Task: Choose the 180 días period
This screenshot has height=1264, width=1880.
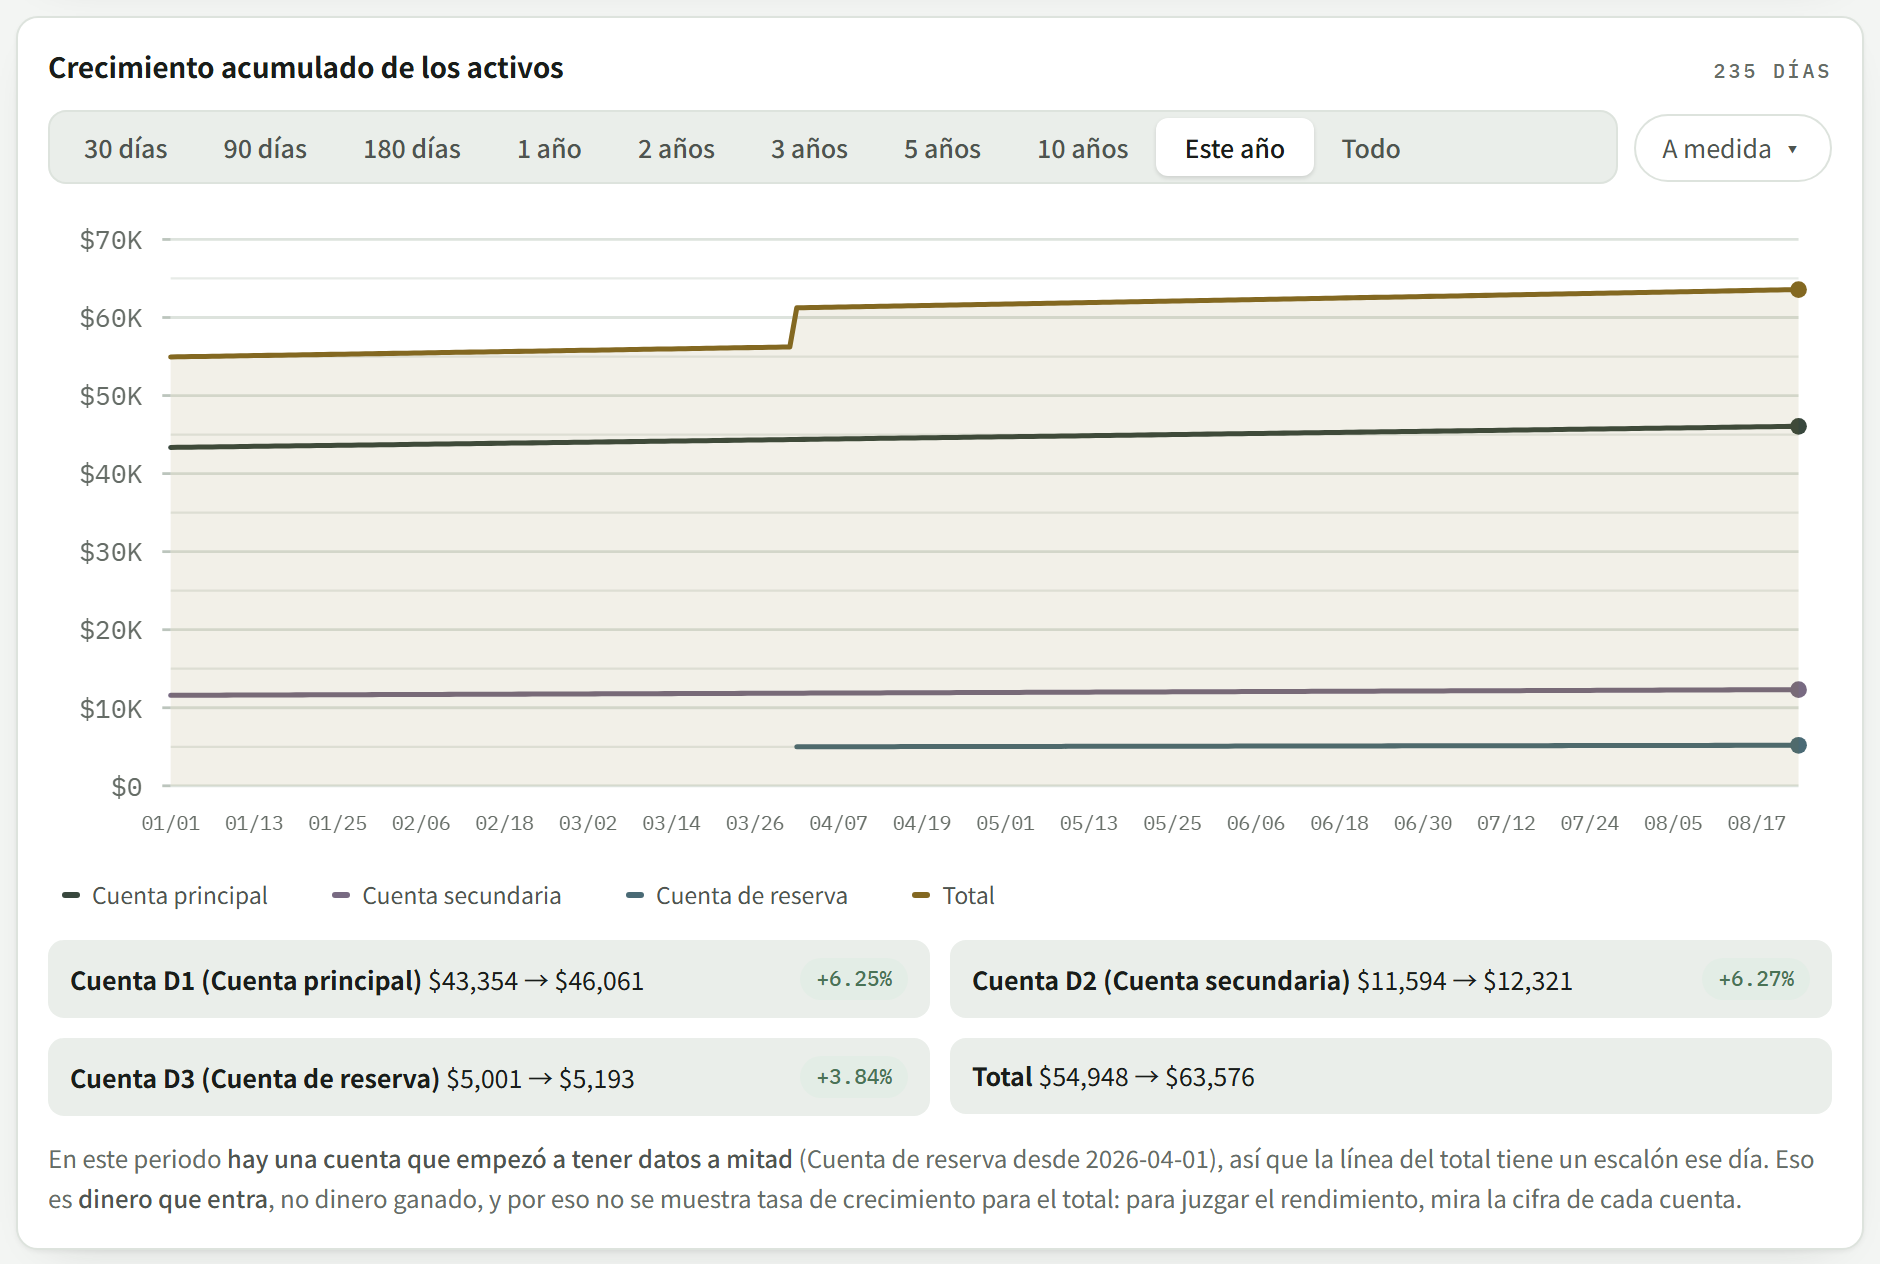Action: tap(412, 148)
